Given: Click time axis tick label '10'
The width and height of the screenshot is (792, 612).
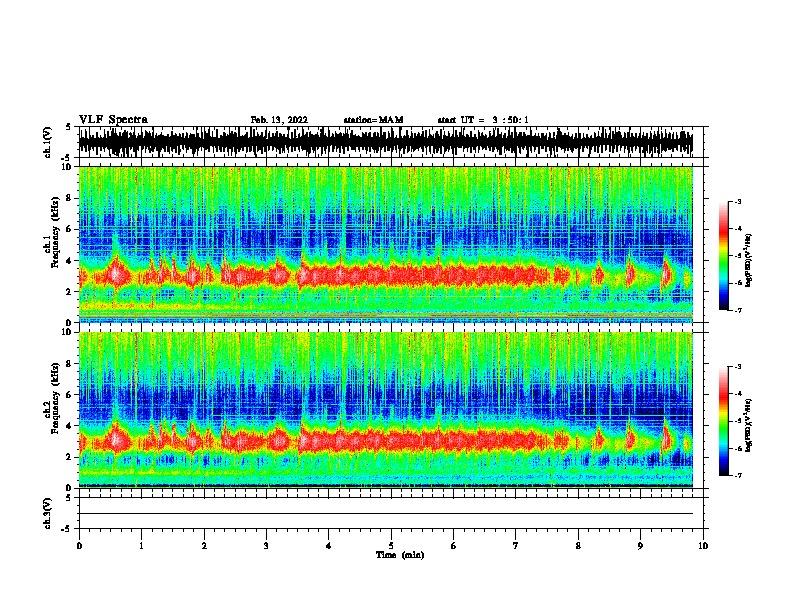Looking at the screenshot, I should tap(703, 546).
